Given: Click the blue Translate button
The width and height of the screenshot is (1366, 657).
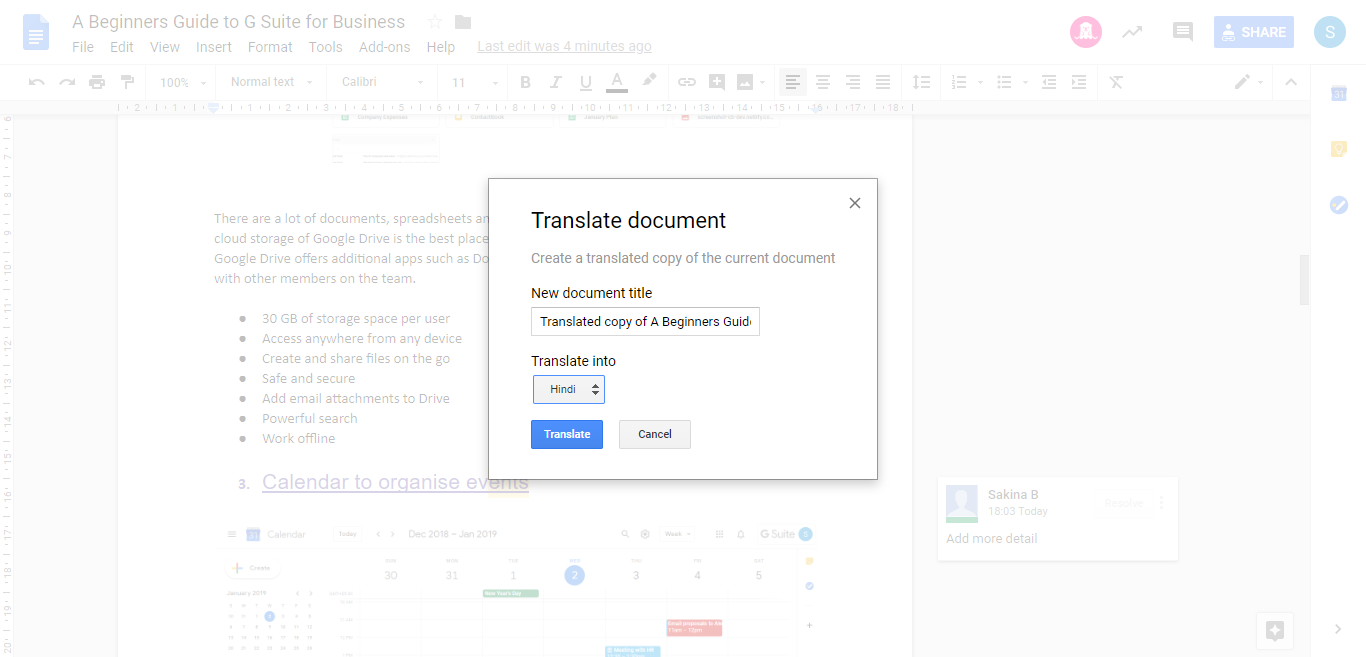Looking at the screenshot, I should (567, 434).
